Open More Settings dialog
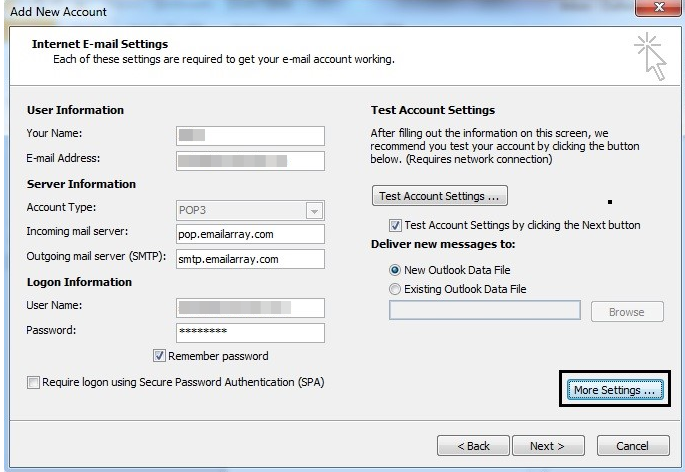 (614, 389)
